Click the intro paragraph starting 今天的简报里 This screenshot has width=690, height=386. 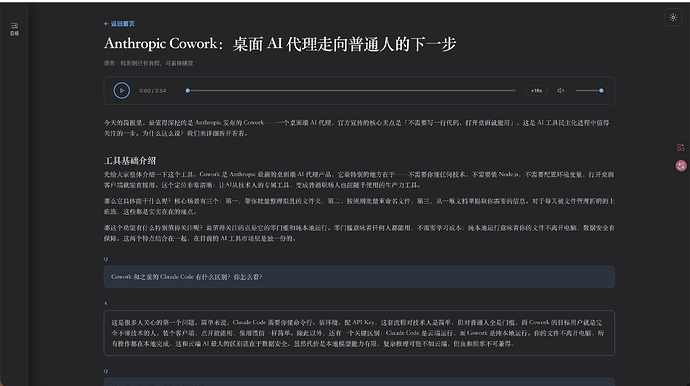pyautogui.click(x=357, y=128)
